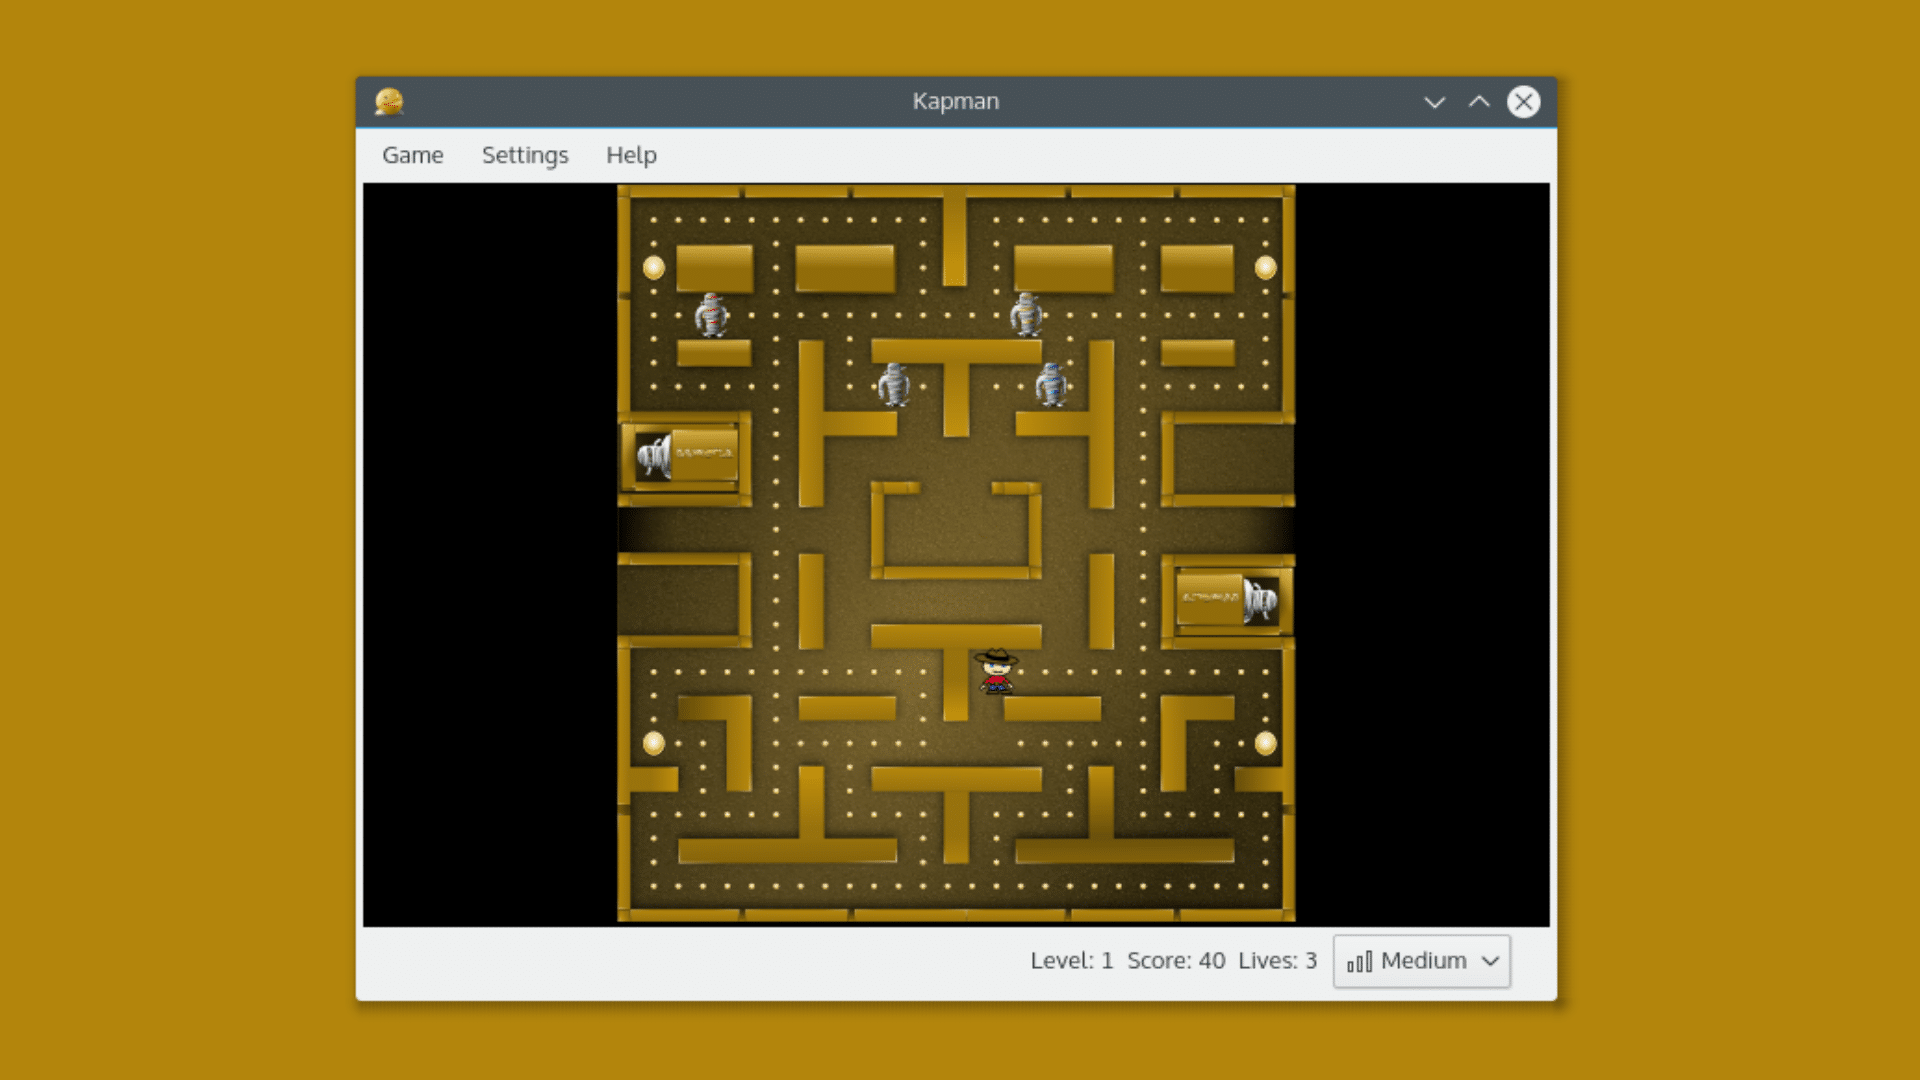Expand the Medium difficulty dropdown

[1421, 961]
